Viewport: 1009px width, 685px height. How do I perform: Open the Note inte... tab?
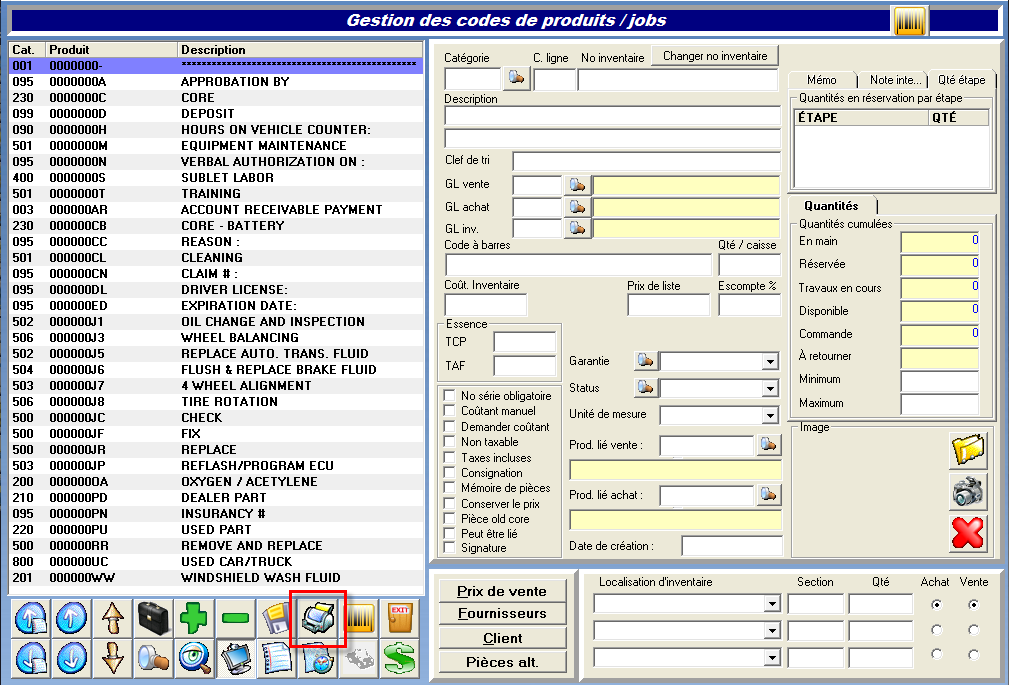[895, 80]
